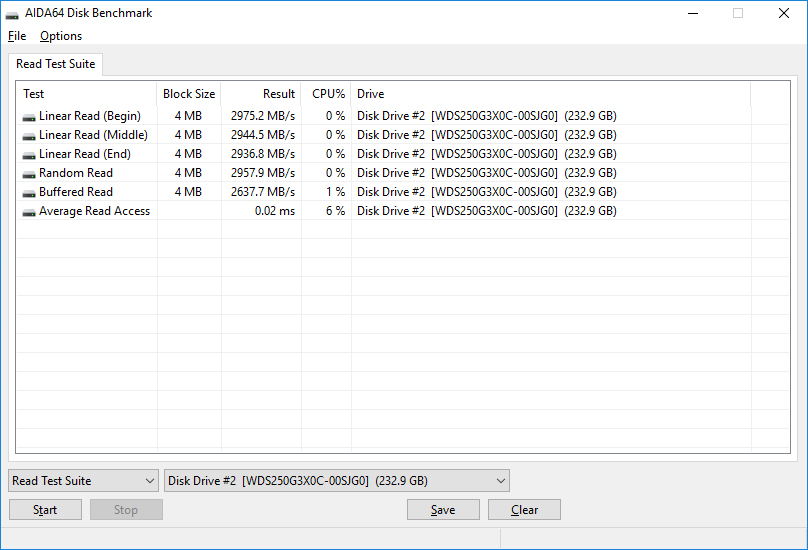Click the 4 MB block size in Buffered Read row
This screenshot has height=550, width=808.
pos(188,192)
